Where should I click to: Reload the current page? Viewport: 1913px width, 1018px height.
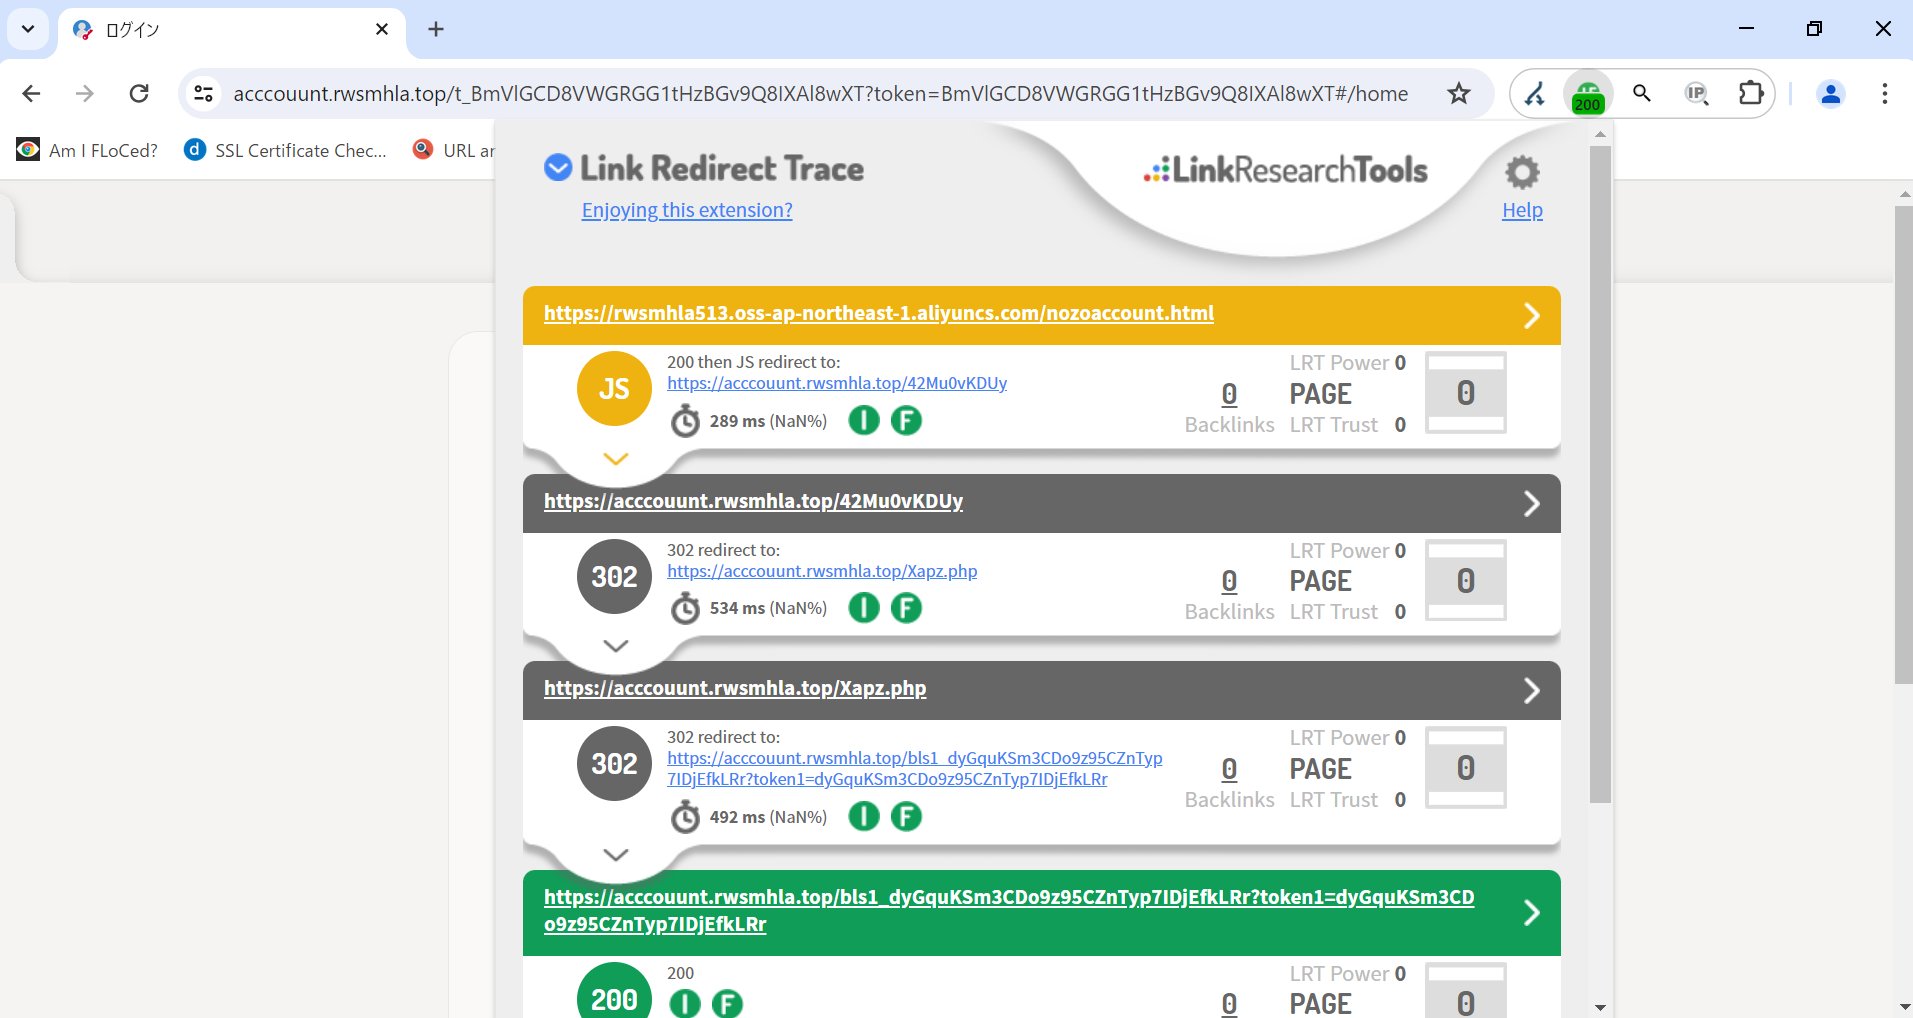pyautogui.click(x=139, y=94)
